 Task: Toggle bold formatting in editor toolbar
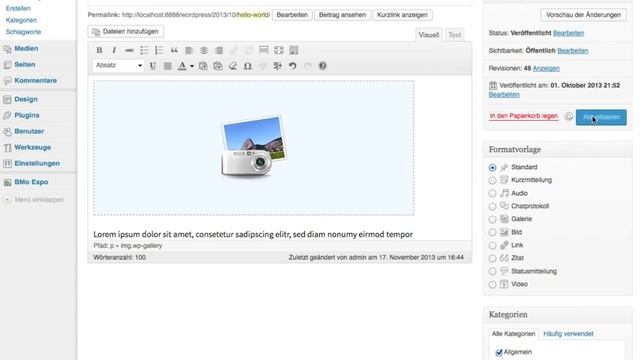click(99, 50)
